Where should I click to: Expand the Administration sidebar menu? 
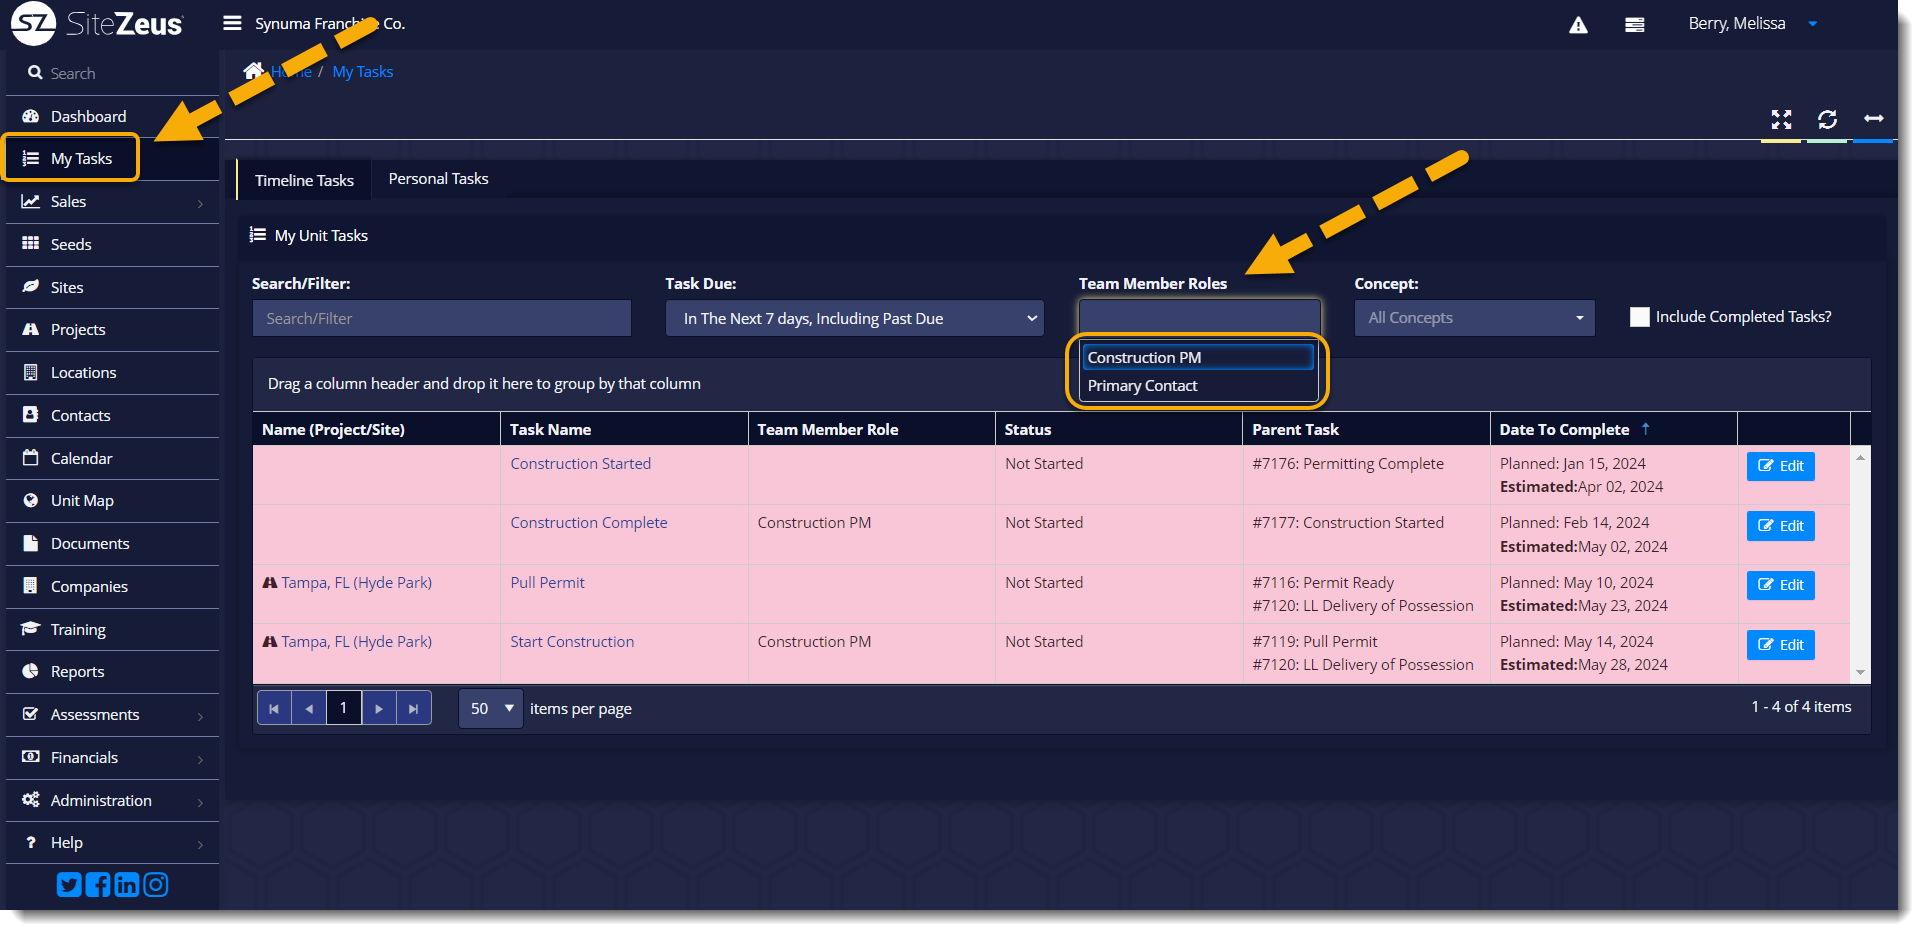[112, 801]
